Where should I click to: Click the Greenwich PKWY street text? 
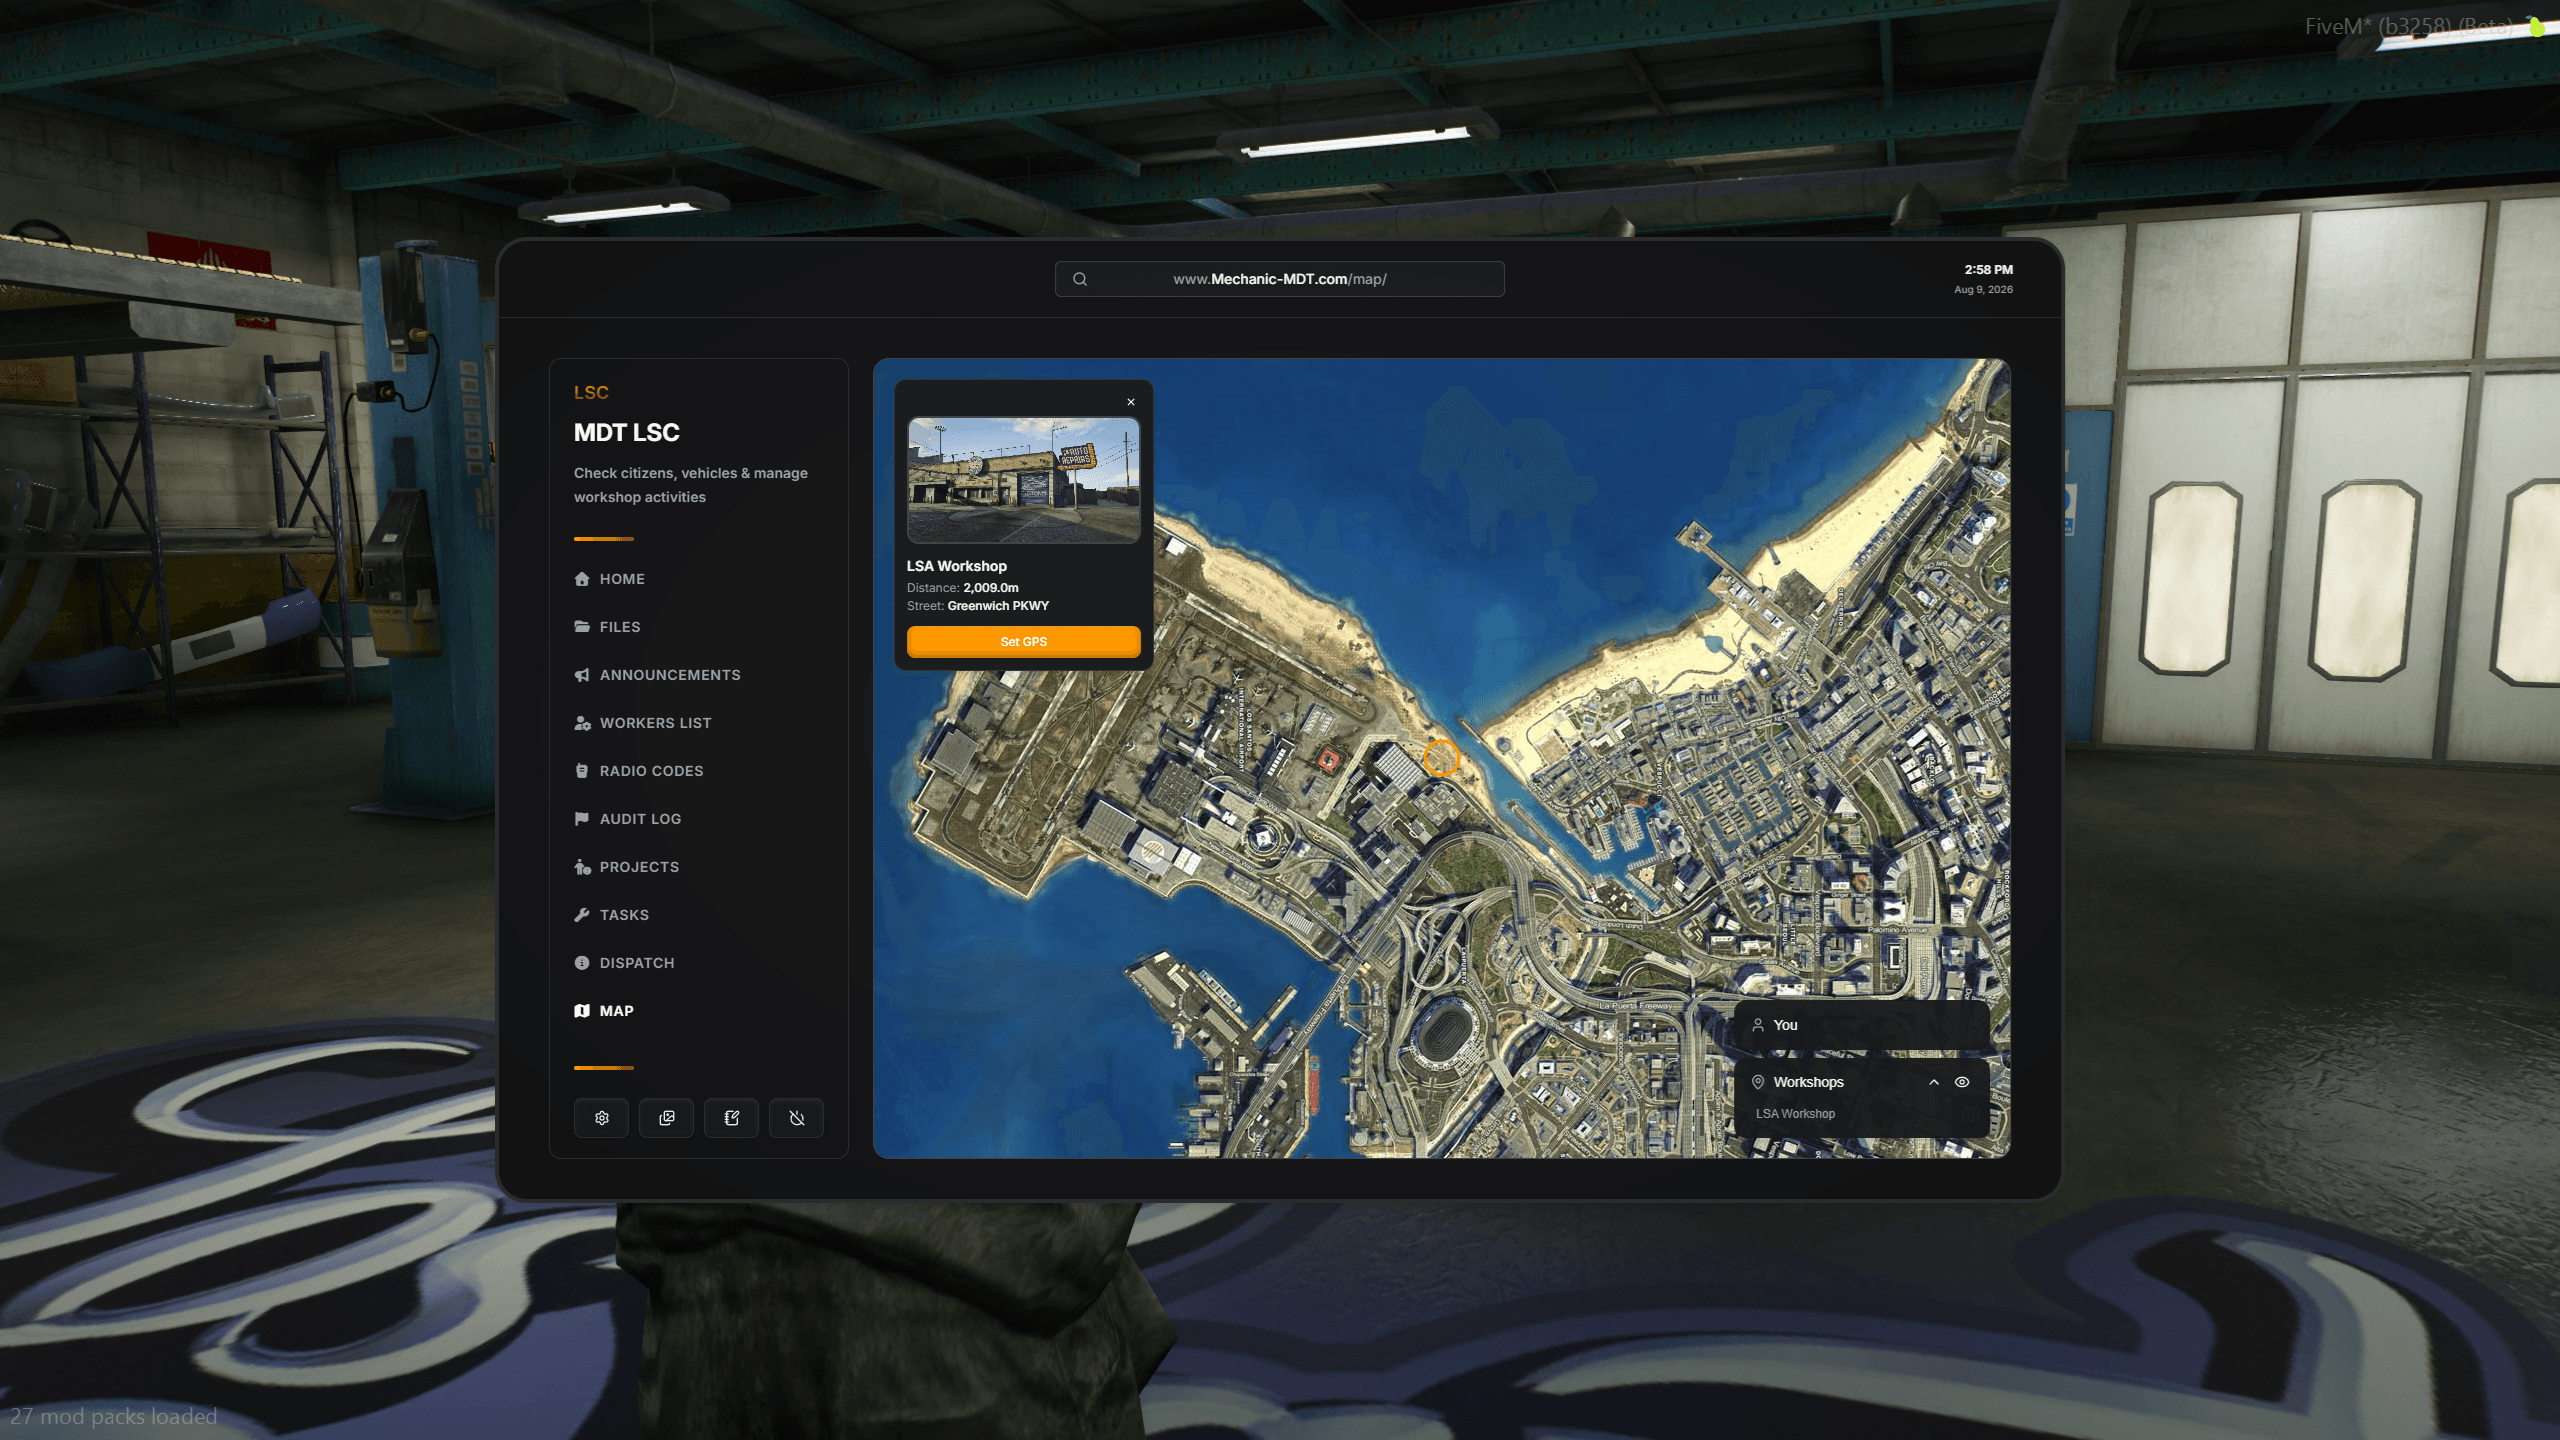tap(998, 606)
